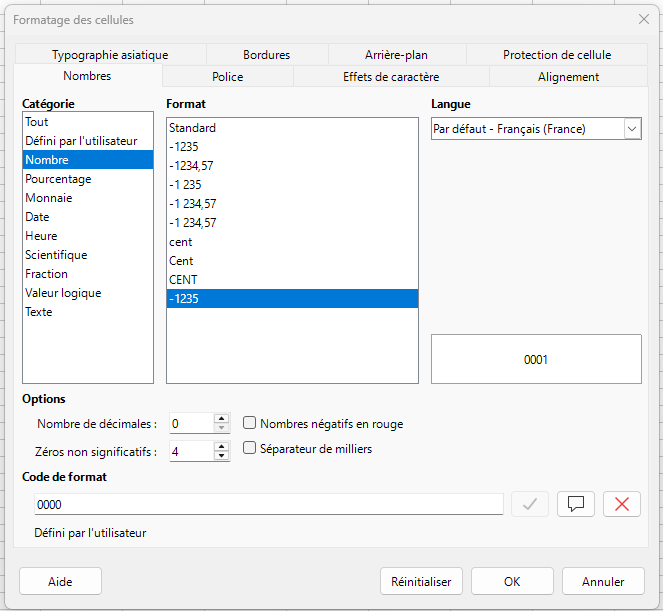Click the edit comment speech bubble icon
The width and height of the screenshot is (663, 611).
pos(575,504)
